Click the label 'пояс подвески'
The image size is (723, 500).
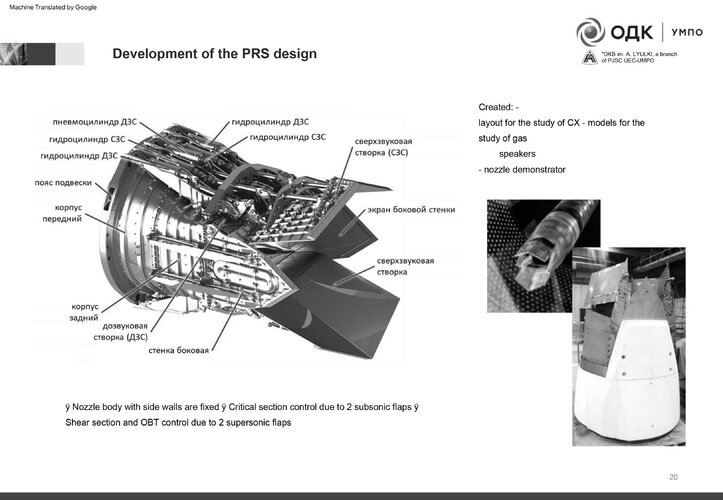tap(63, 183)
